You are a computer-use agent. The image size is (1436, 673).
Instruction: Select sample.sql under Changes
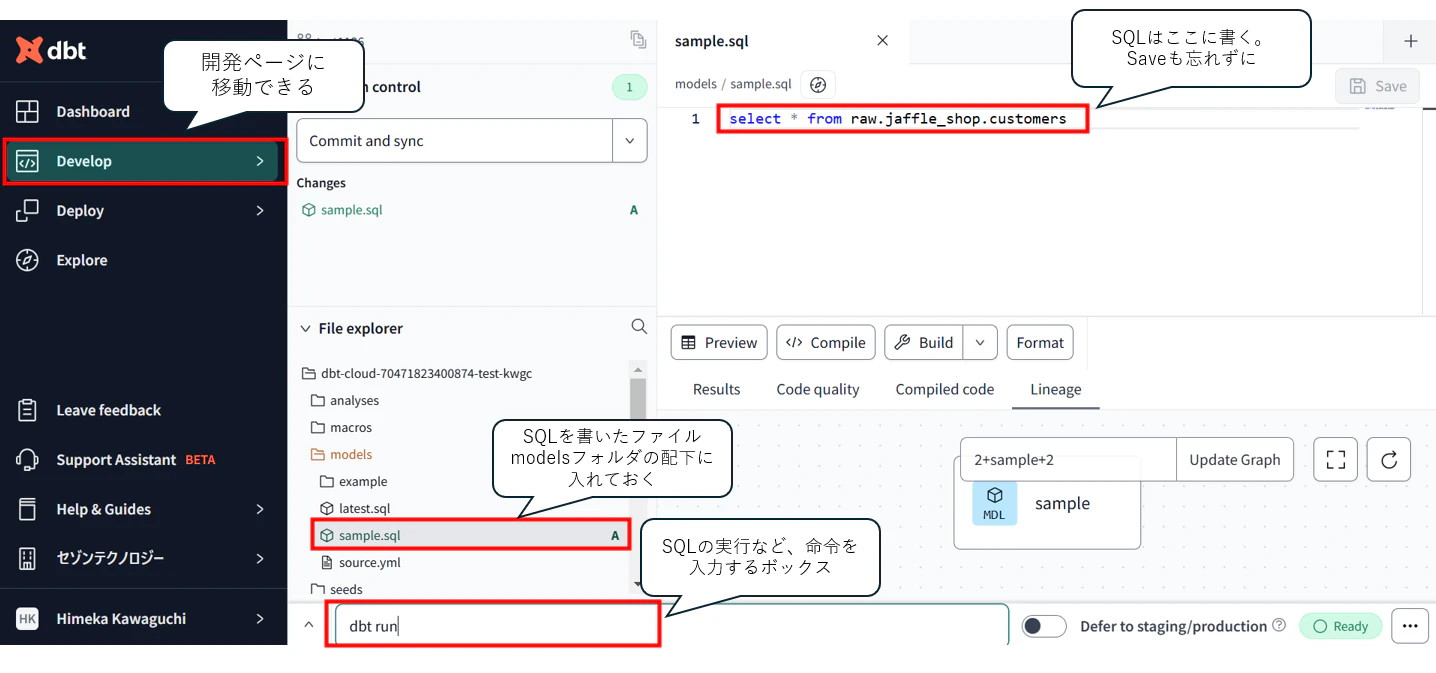pyautogui.click(x=351, y=210)
